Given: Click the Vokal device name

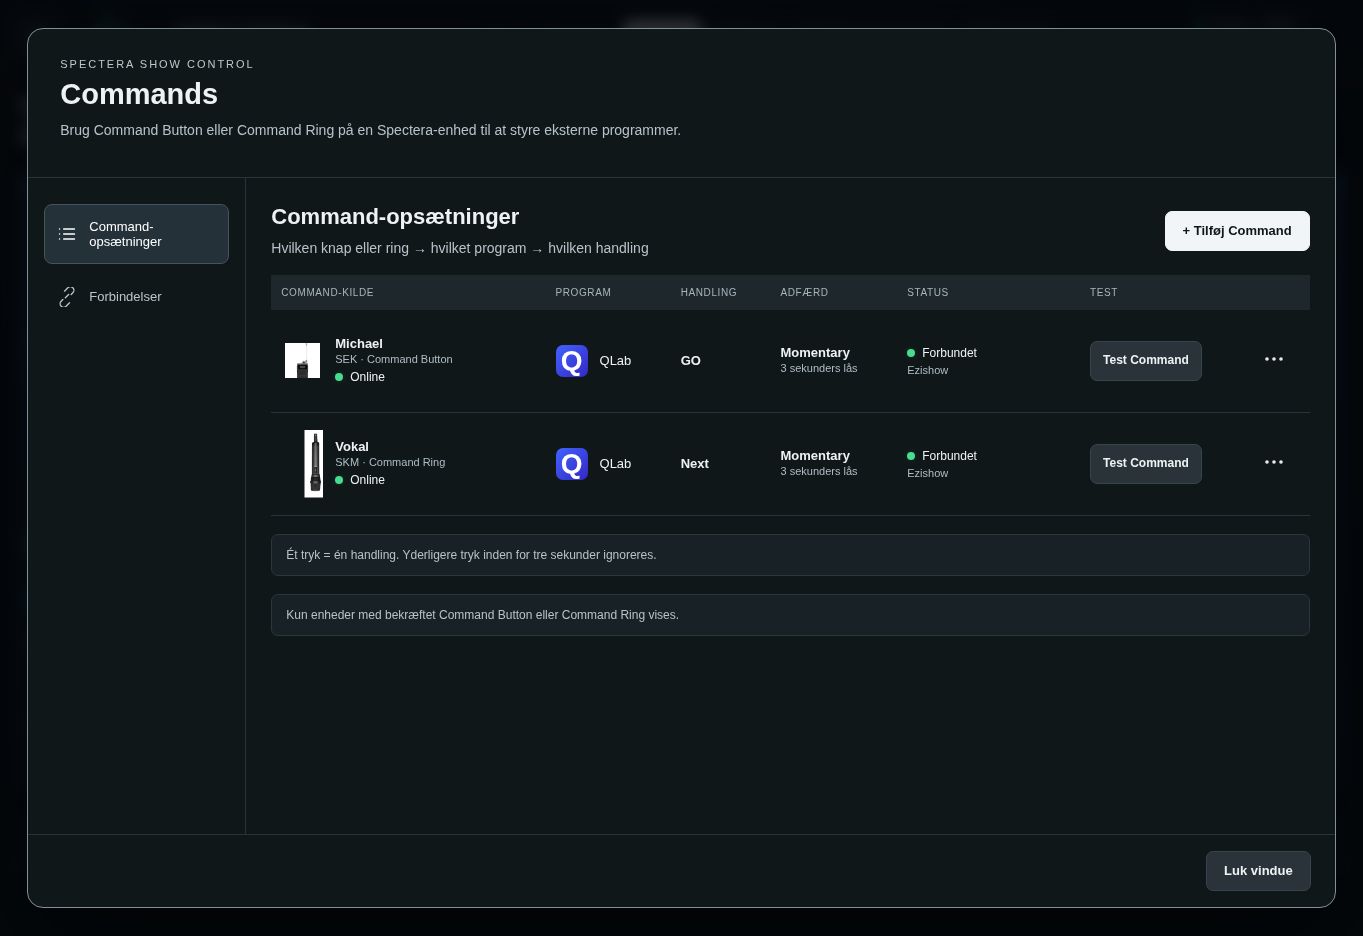Looking at the screenshot, I should click(352, 447).
